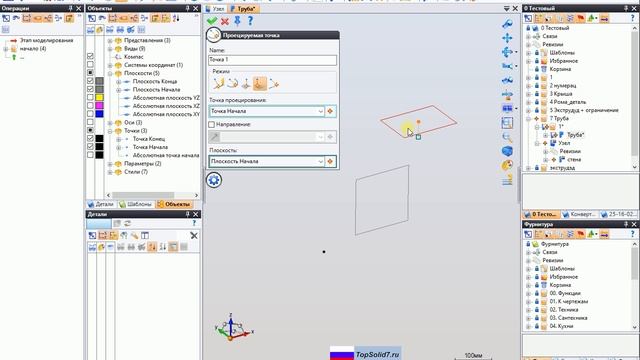Screen dimensions: 640x360
Task: Activate the rotate view tool
Action: pyautogui.click(x=507, y=52)
